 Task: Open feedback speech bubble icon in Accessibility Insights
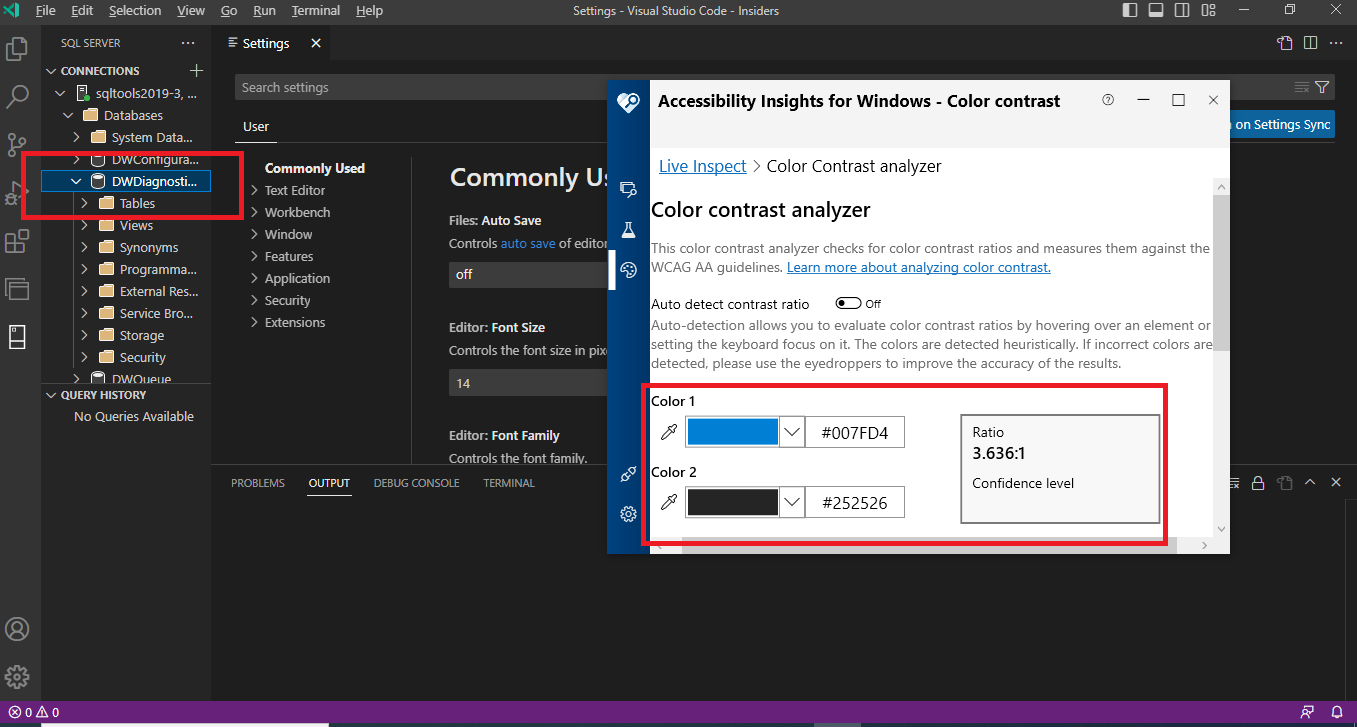628,474
